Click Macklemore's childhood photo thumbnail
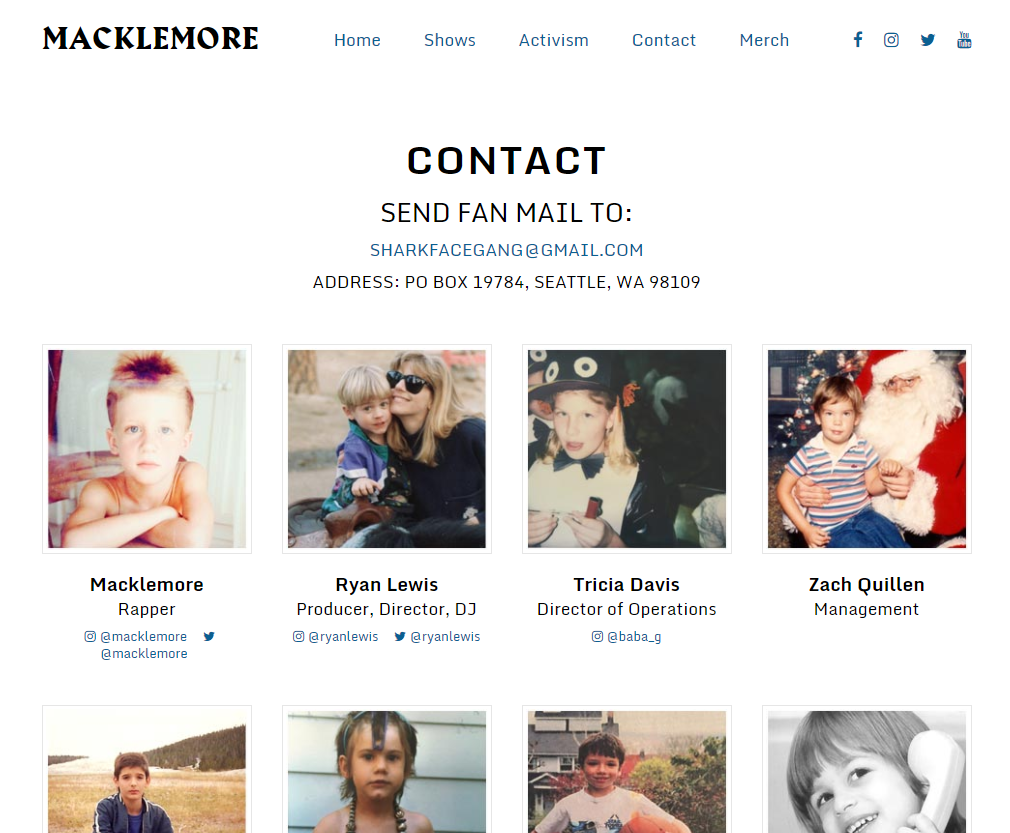Image resolution: width=1010 pixels, height=833 pixels. click(147, 449)
